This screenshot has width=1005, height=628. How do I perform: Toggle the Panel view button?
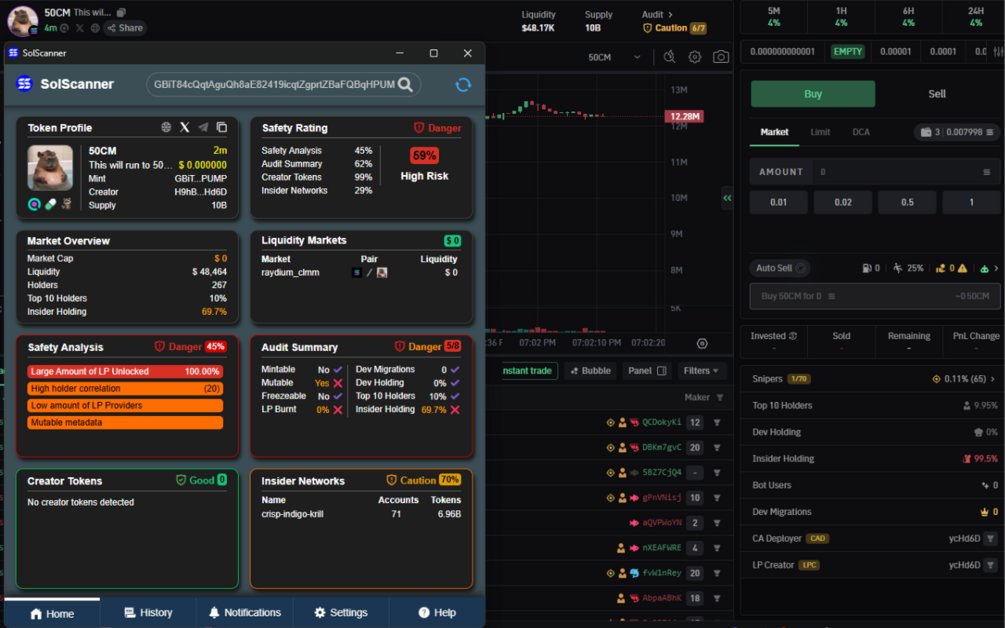click(646, 370)
